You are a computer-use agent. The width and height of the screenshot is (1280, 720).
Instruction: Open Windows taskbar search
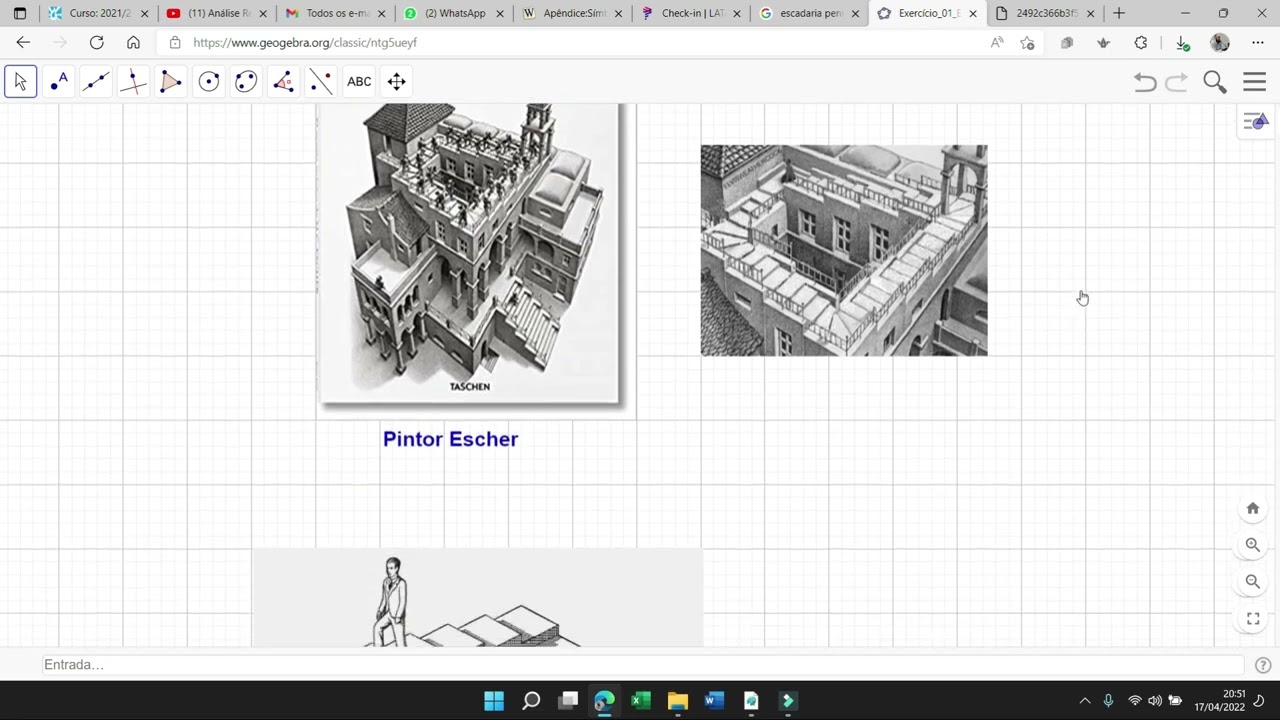coord(531,701)
